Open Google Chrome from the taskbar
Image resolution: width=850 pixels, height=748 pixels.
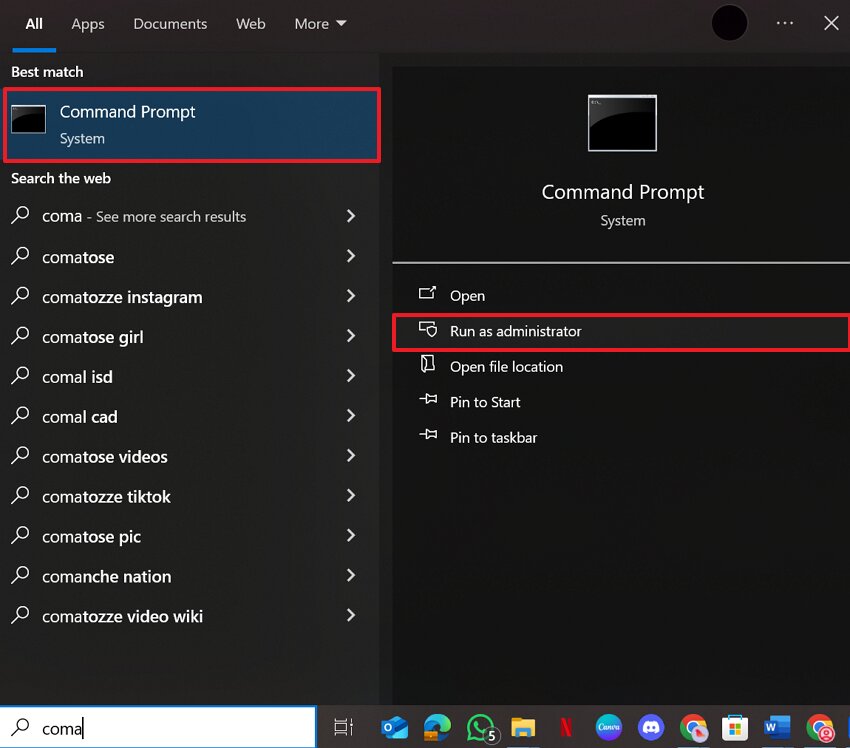point(694,727)
